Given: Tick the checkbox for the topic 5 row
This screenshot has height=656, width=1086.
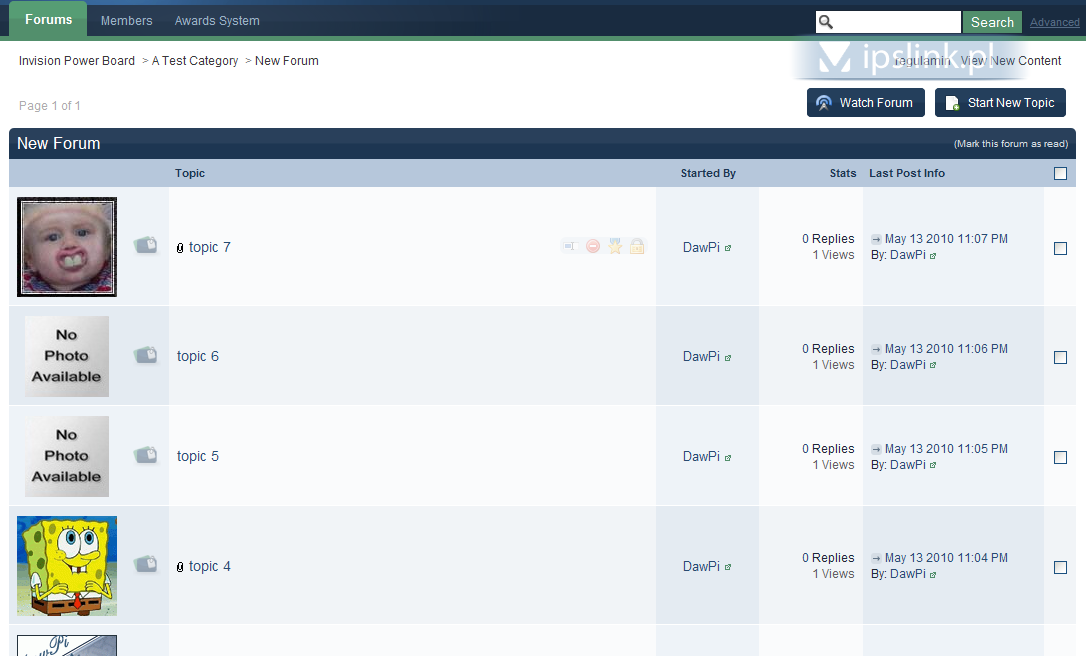Looking at the screenshot, I should tap(1060, 457).
